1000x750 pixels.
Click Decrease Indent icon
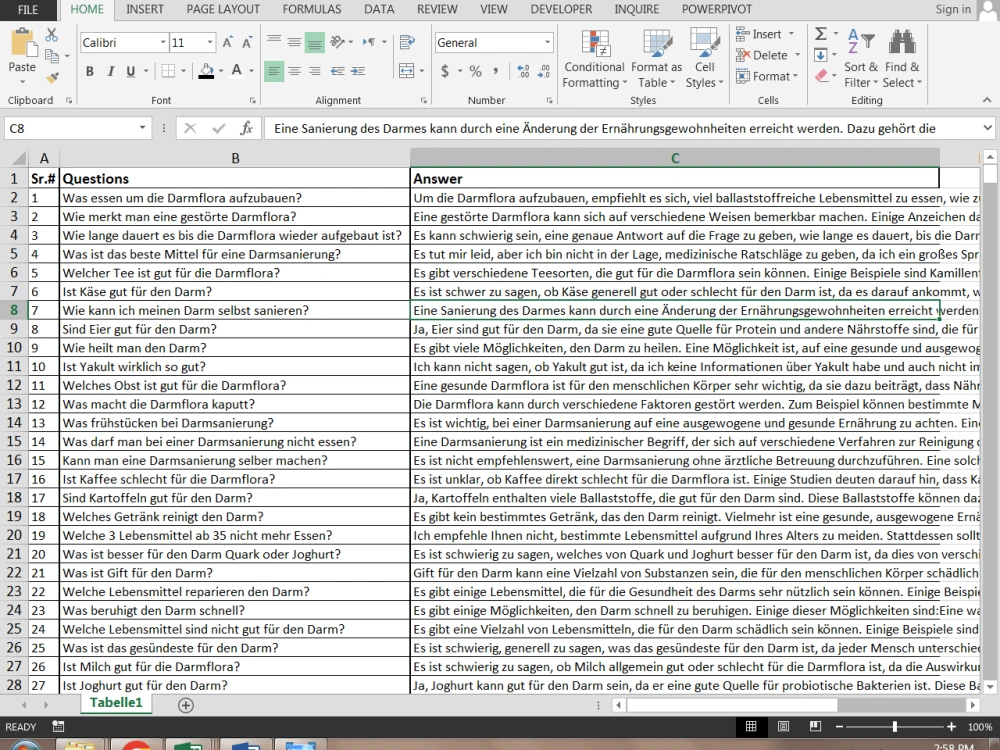coord(338,71)
